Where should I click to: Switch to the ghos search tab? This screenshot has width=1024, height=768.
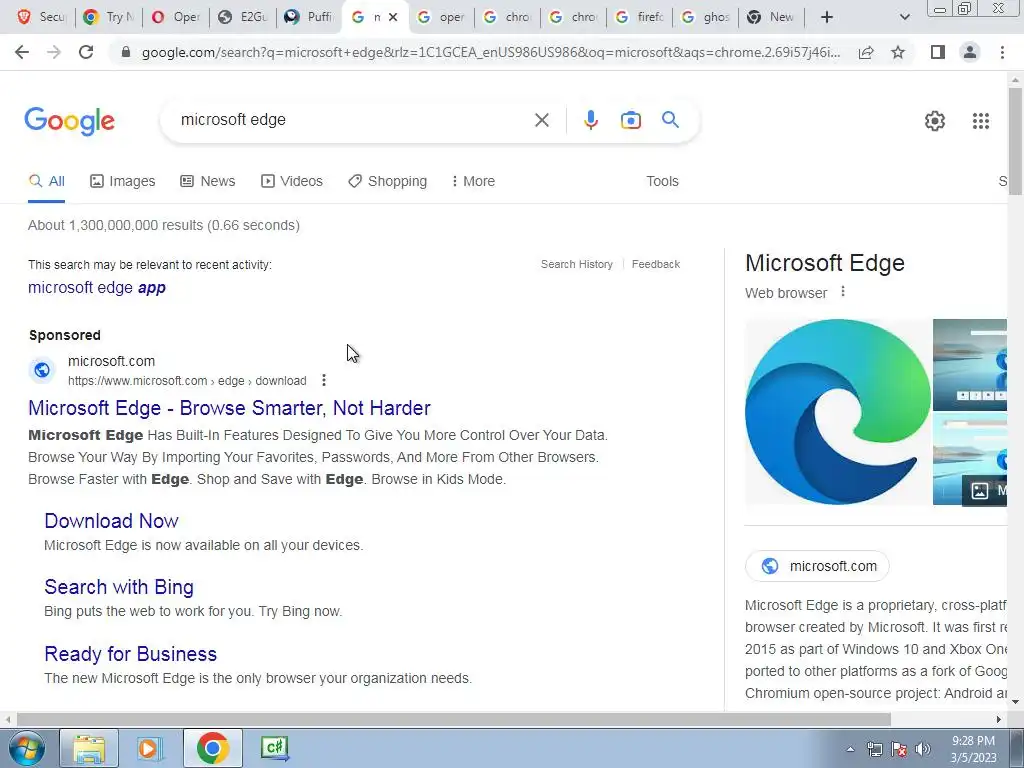point(706,17)
